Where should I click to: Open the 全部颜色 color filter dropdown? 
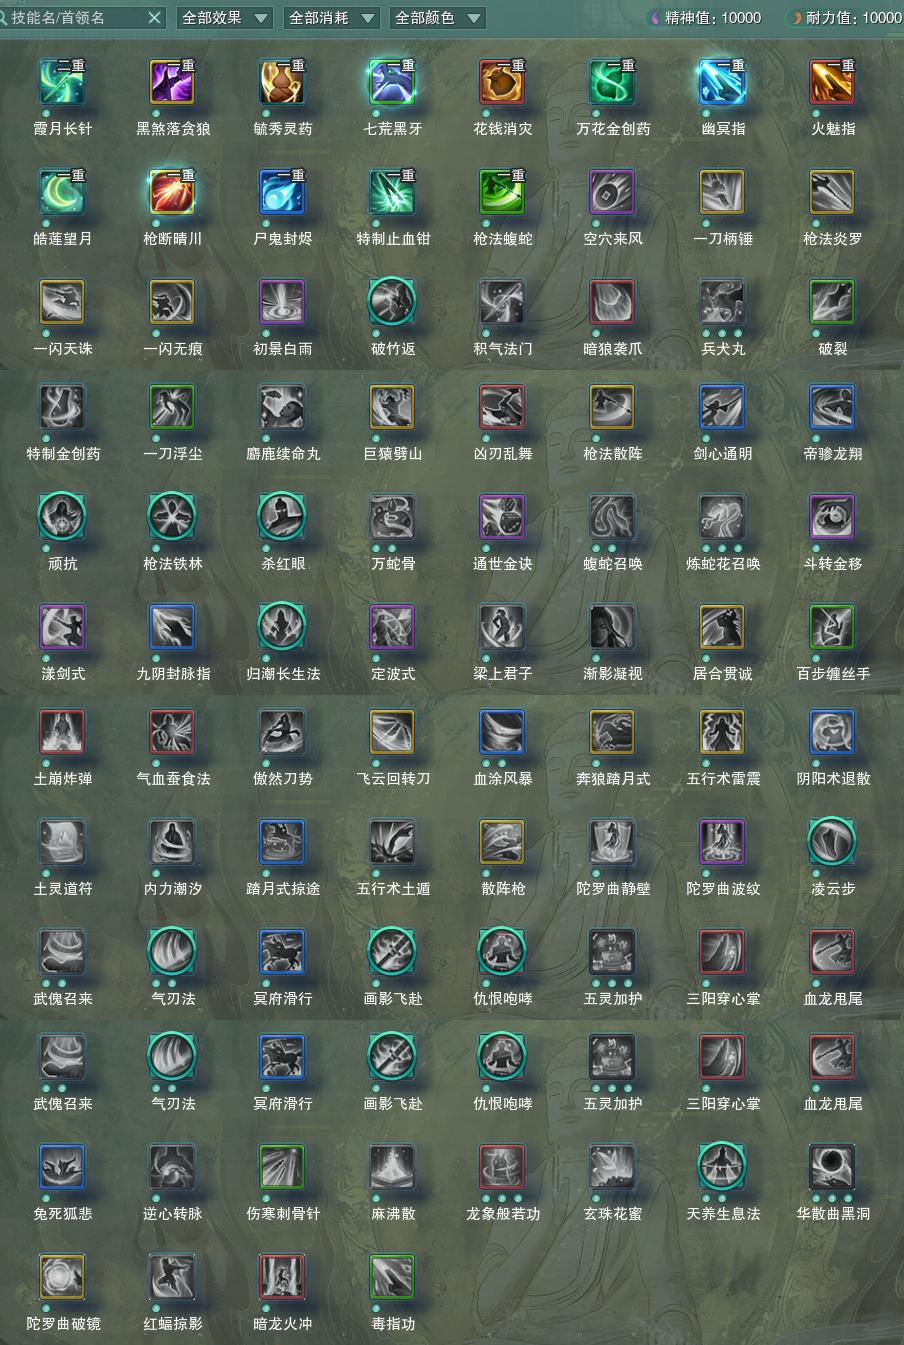click(437, 18)
